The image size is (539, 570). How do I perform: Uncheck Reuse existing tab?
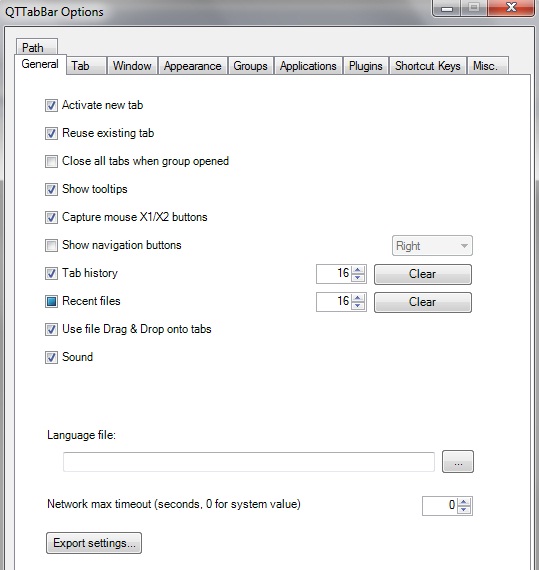(51, 133)
